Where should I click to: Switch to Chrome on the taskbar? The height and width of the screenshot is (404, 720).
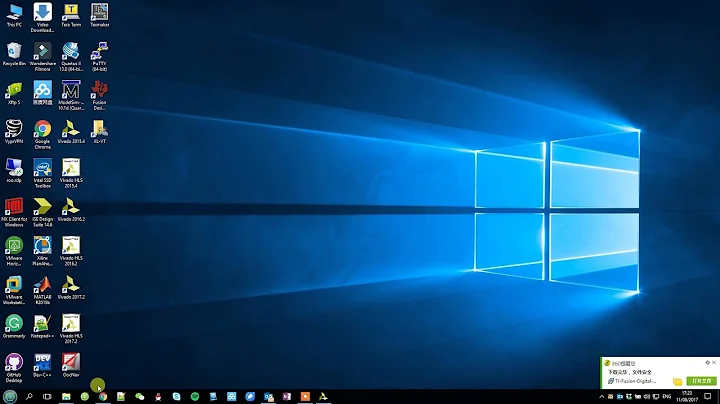point(103,397)
